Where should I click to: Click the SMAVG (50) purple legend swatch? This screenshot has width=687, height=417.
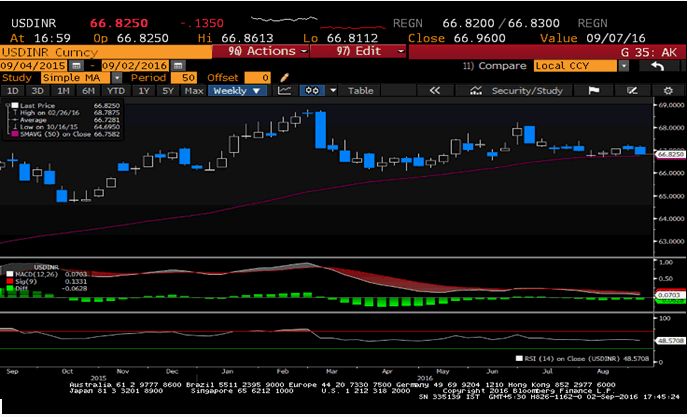[x=15, y=134]
